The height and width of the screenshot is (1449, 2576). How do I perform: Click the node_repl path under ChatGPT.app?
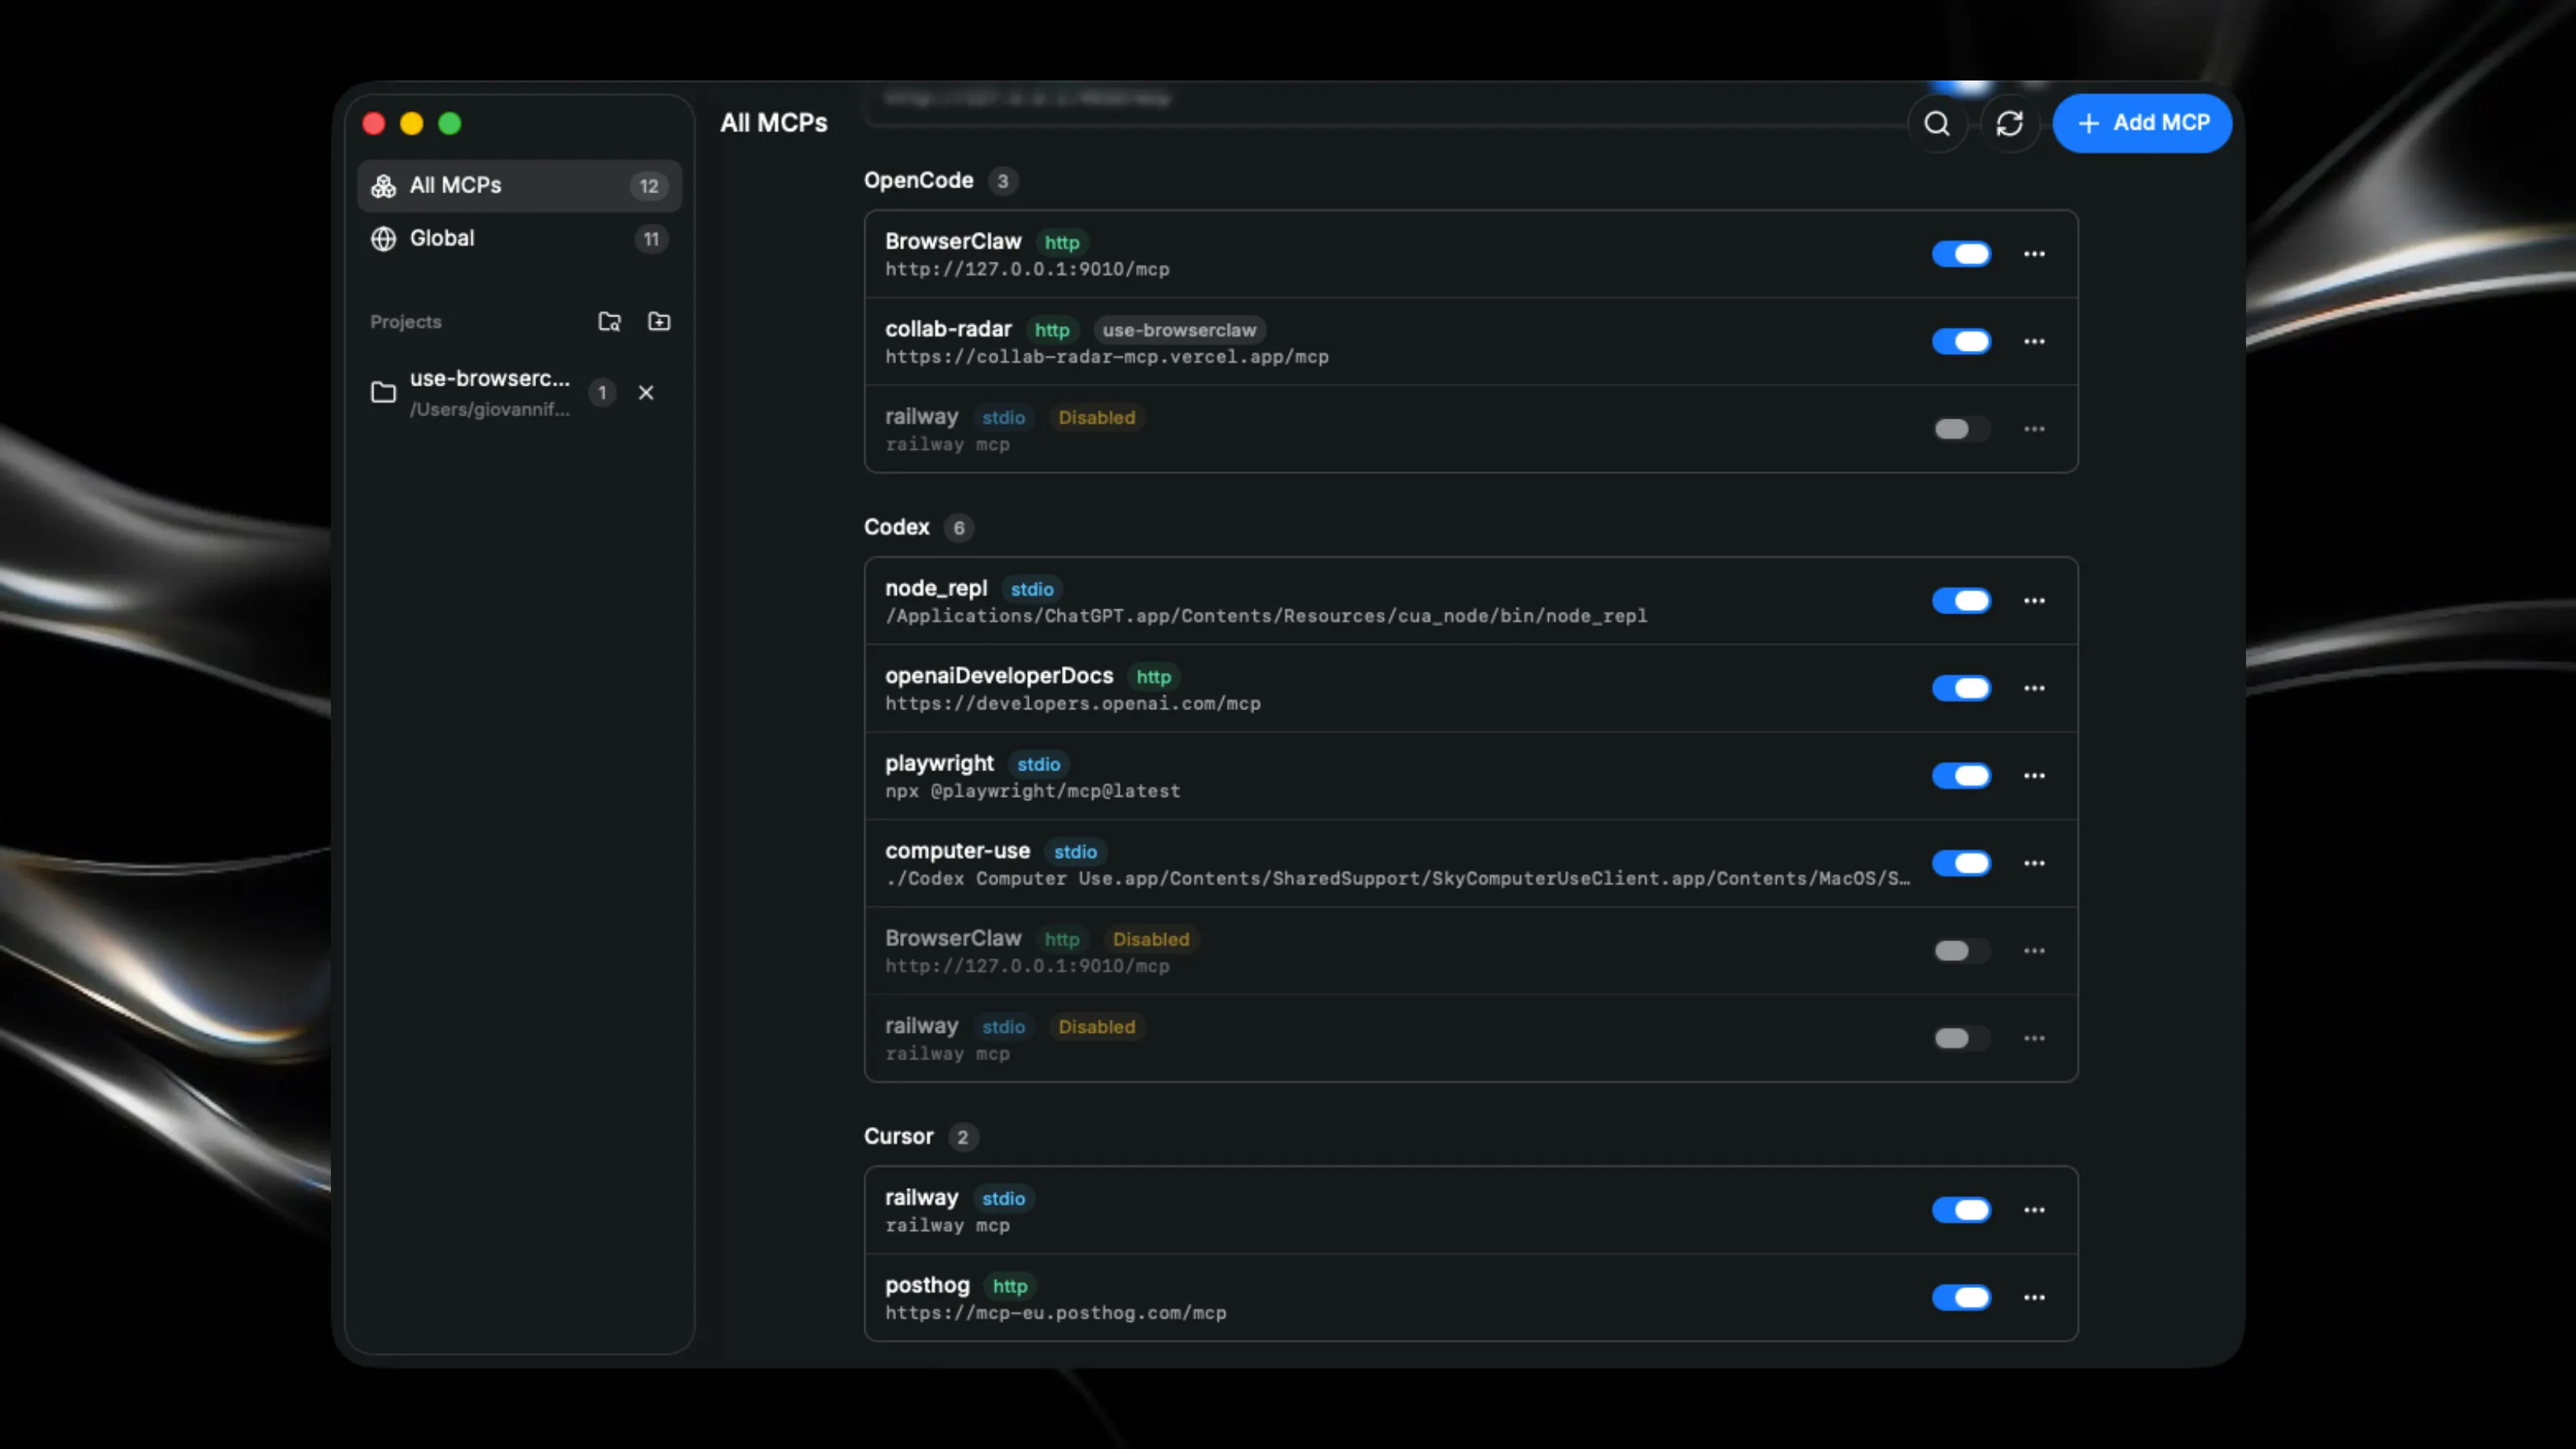(x=1266, y=616)
